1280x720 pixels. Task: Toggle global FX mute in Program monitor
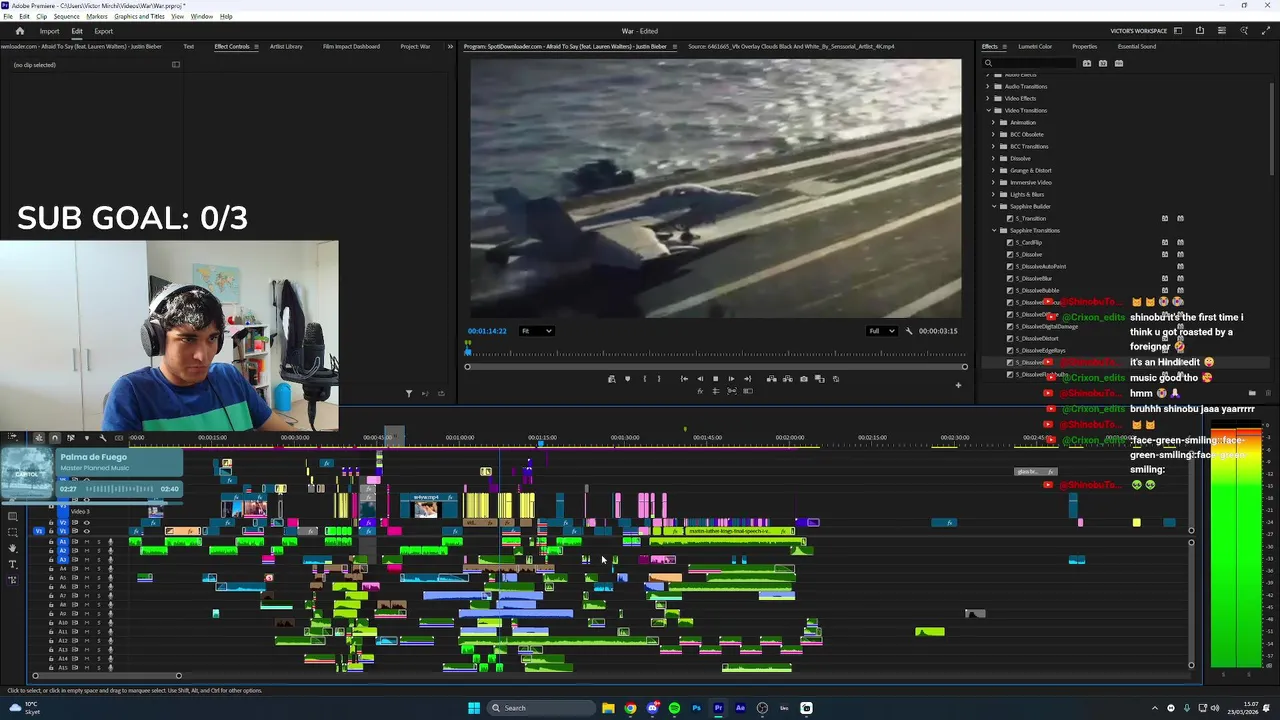coord(700,391)
